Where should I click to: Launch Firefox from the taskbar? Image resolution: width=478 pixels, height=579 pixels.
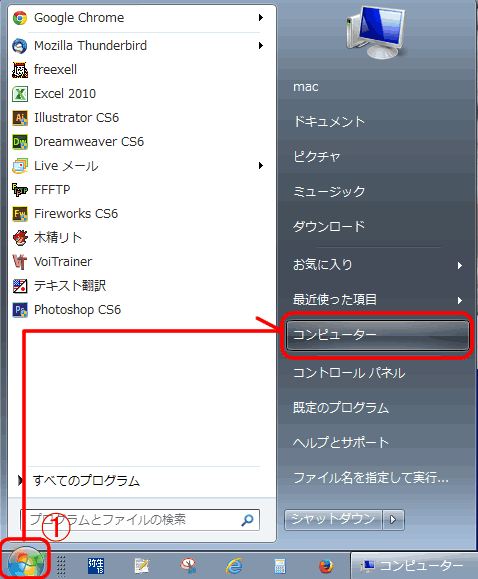(x=326, y=566)
